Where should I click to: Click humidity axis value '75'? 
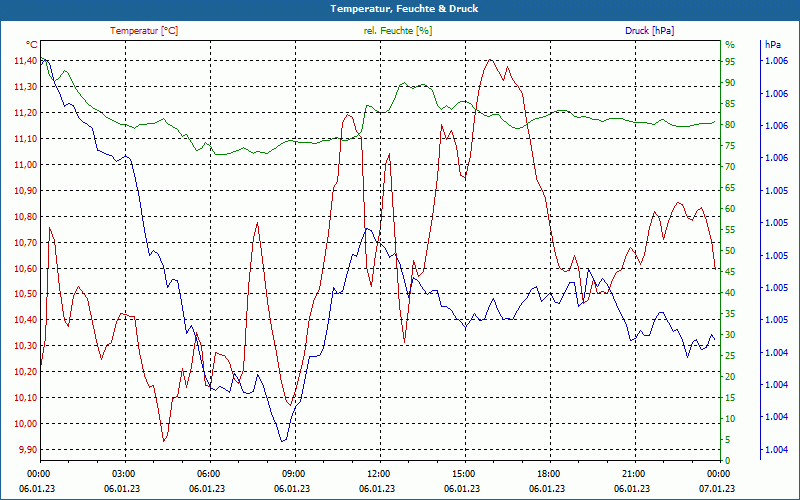click(x=730, y=146)
